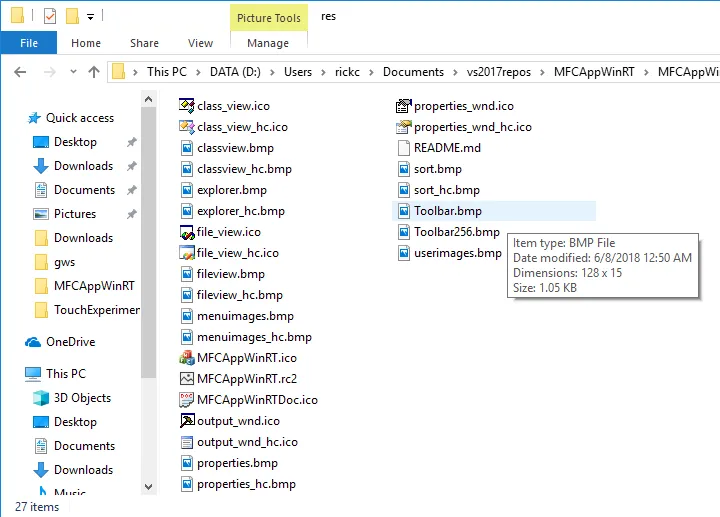Open the gws folder in navigation pane

64,262
